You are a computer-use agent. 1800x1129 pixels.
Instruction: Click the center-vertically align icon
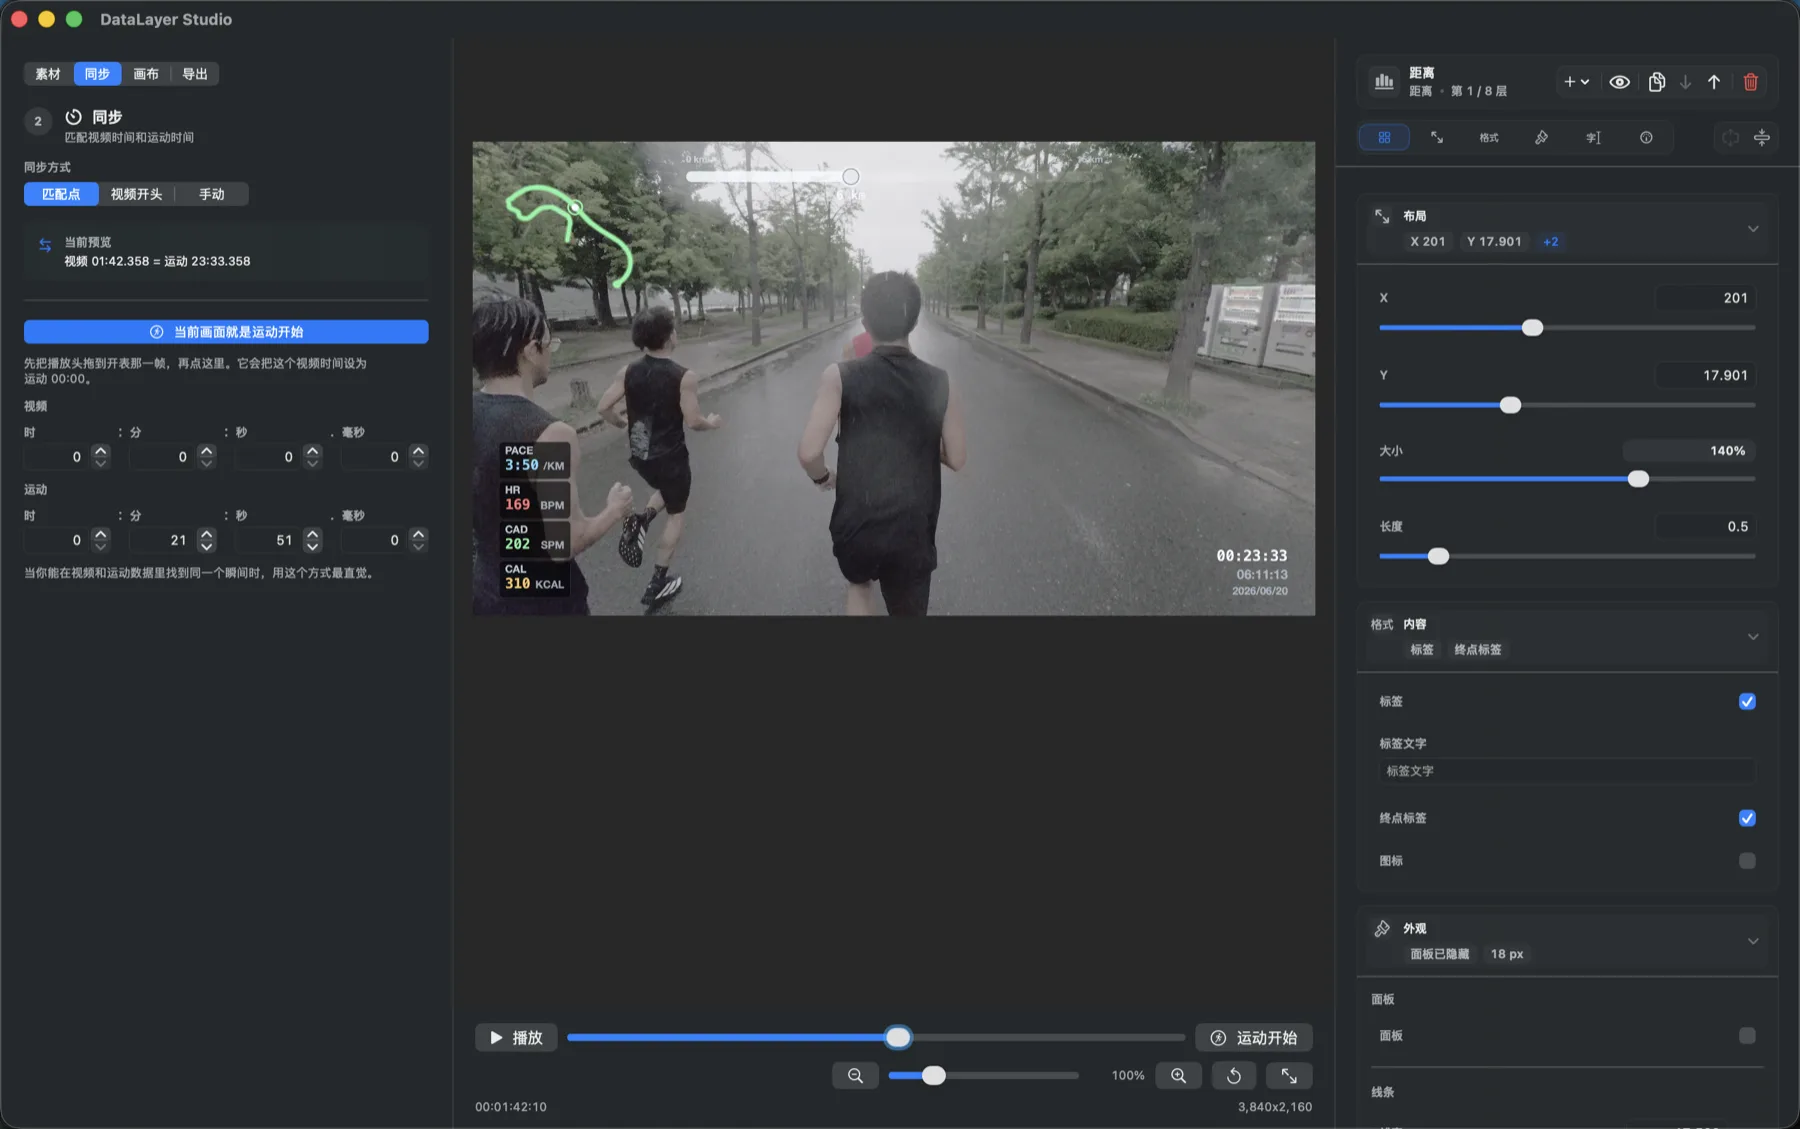(x=1762, y=137)
